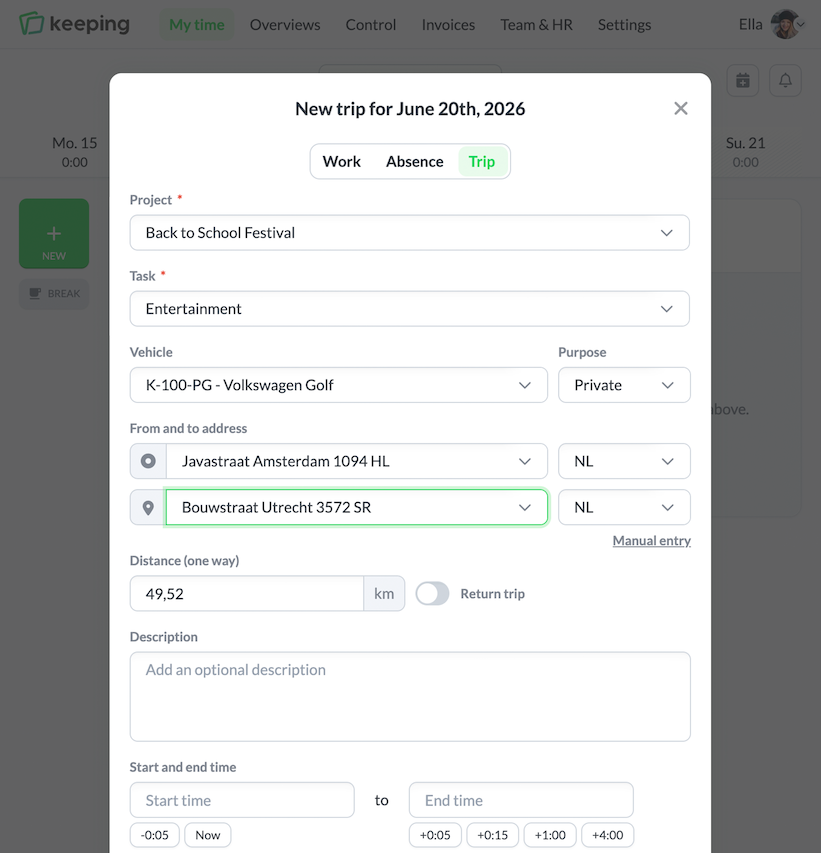Click the green plus NEW button
Screen dimensions: 821x853
pos(54,233)
